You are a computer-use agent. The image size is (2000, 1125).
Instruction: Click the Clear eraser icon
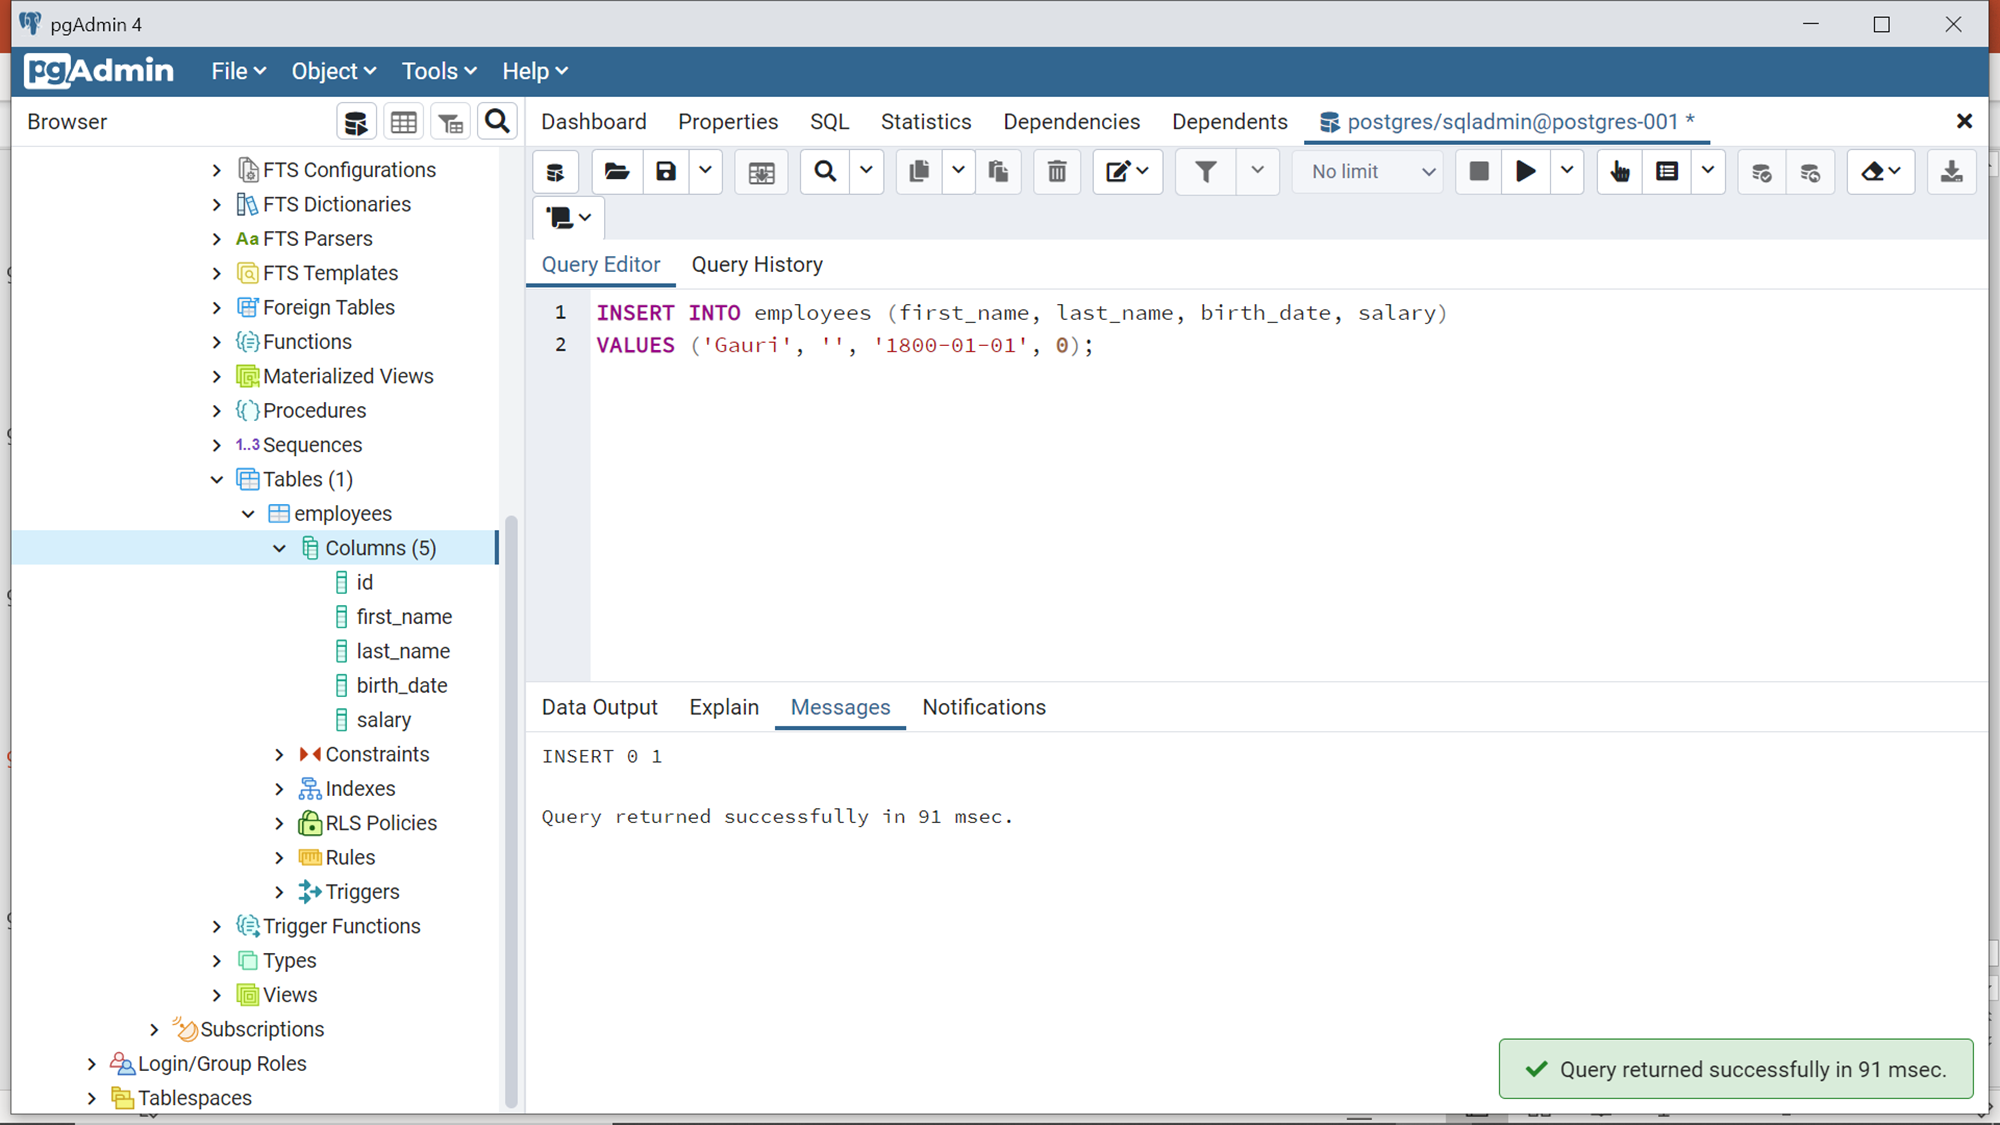pyautogui.click(x=1872, y=172)
